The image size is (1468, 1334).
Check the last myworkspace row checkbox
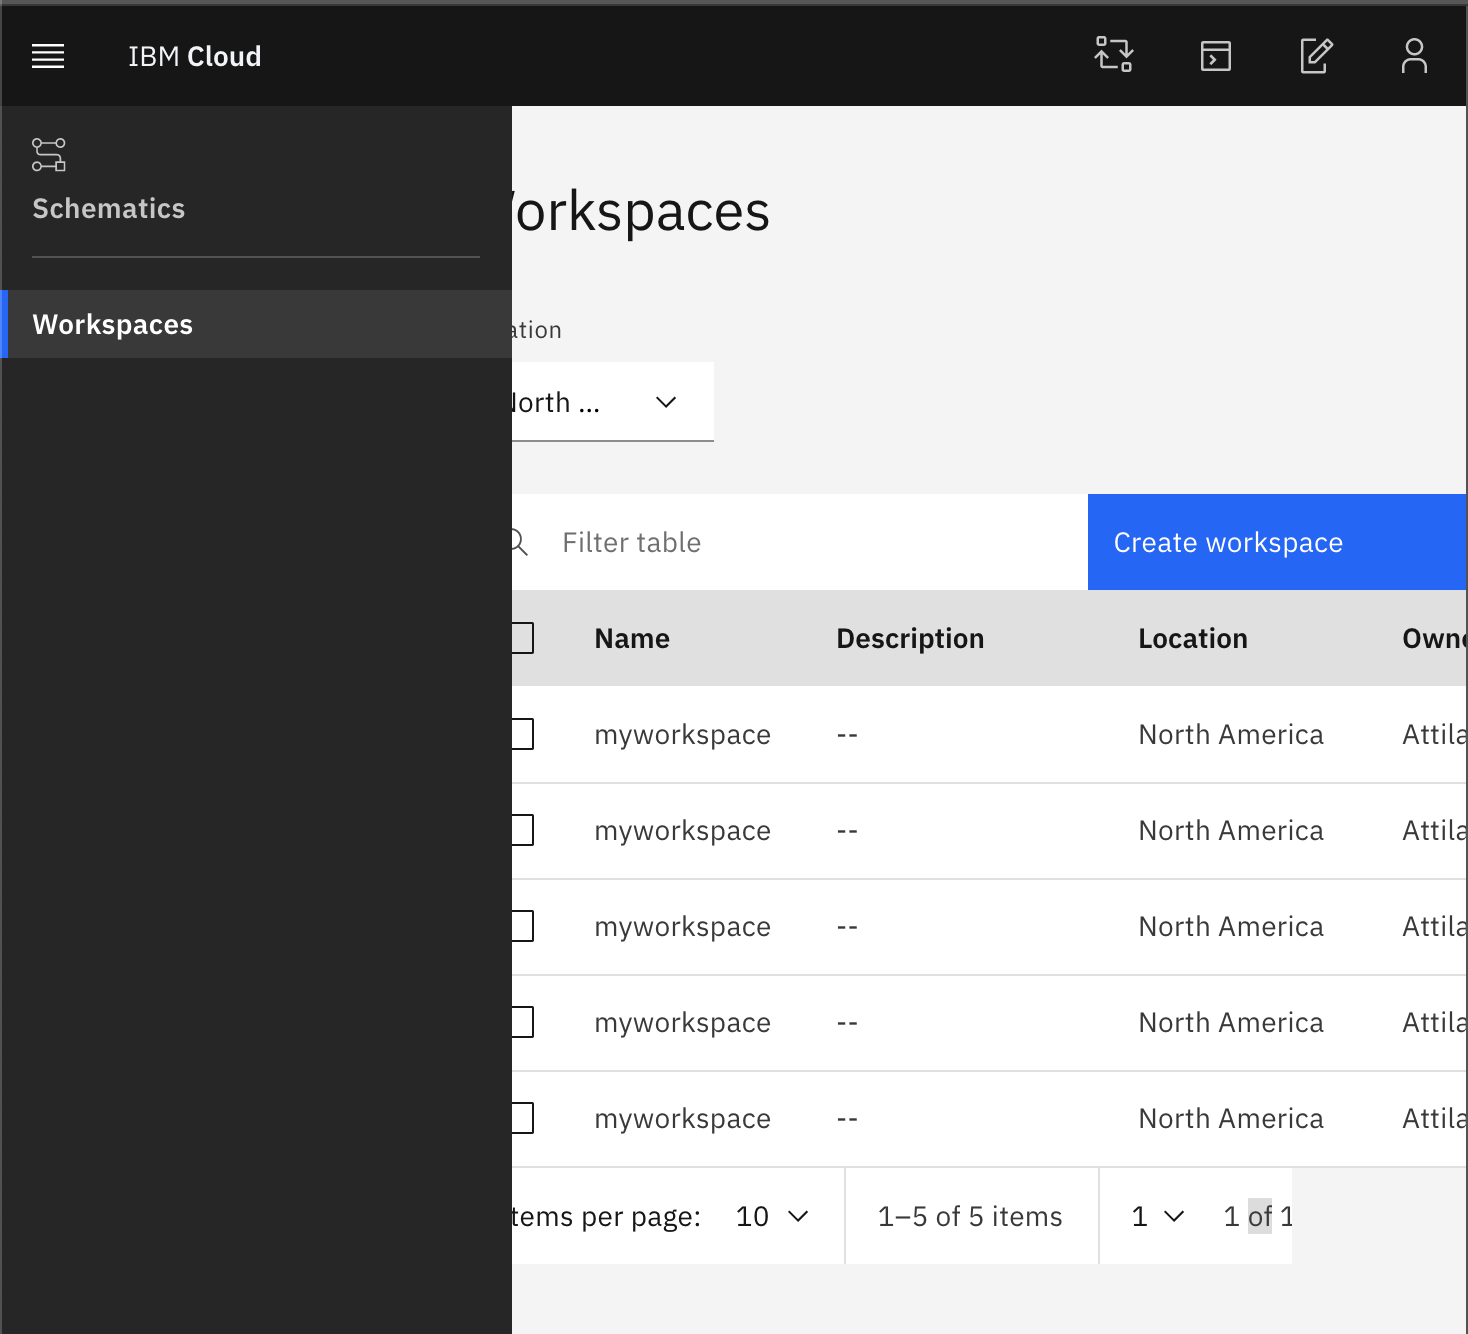point(522,1118)
